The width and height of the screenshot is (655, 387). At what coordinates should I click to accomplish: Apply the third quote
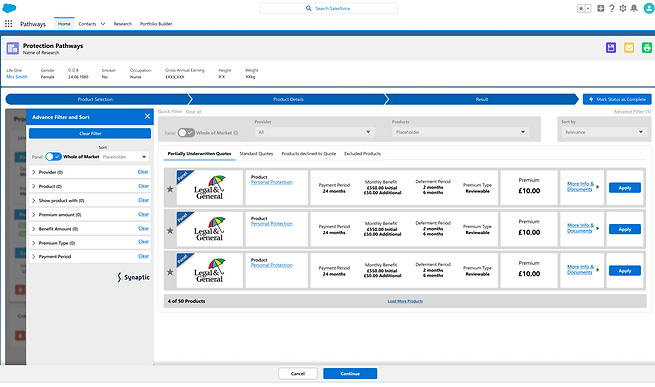[x=625, y=271]
